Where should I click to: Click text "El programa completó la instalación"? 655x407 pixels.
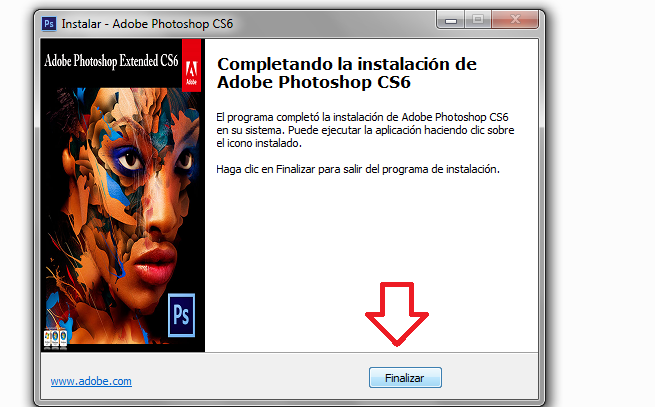point(300,117)
